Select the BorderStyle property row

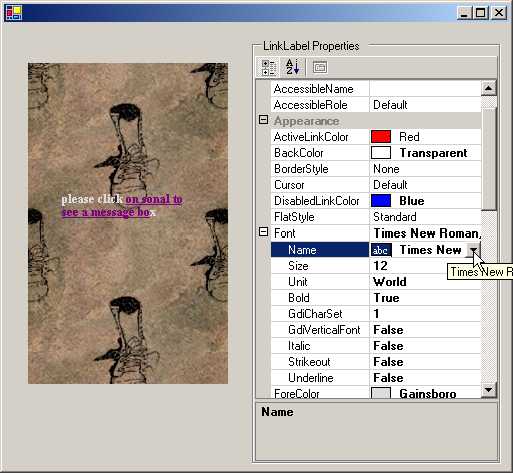[376, 169]
